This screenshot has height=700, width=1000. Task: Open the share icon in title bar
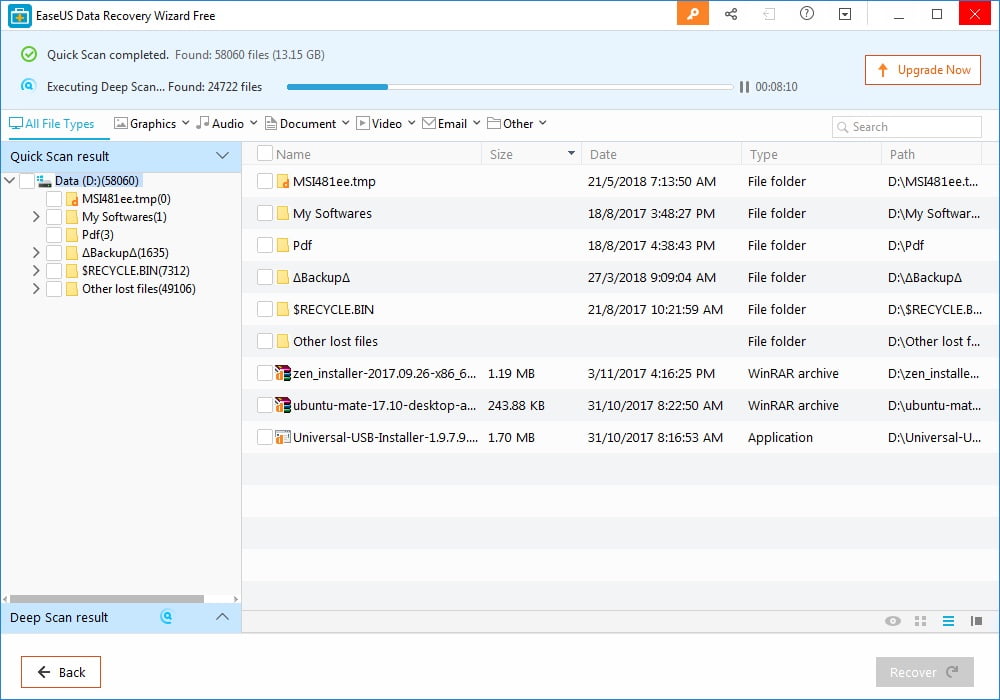pos(731,14)
